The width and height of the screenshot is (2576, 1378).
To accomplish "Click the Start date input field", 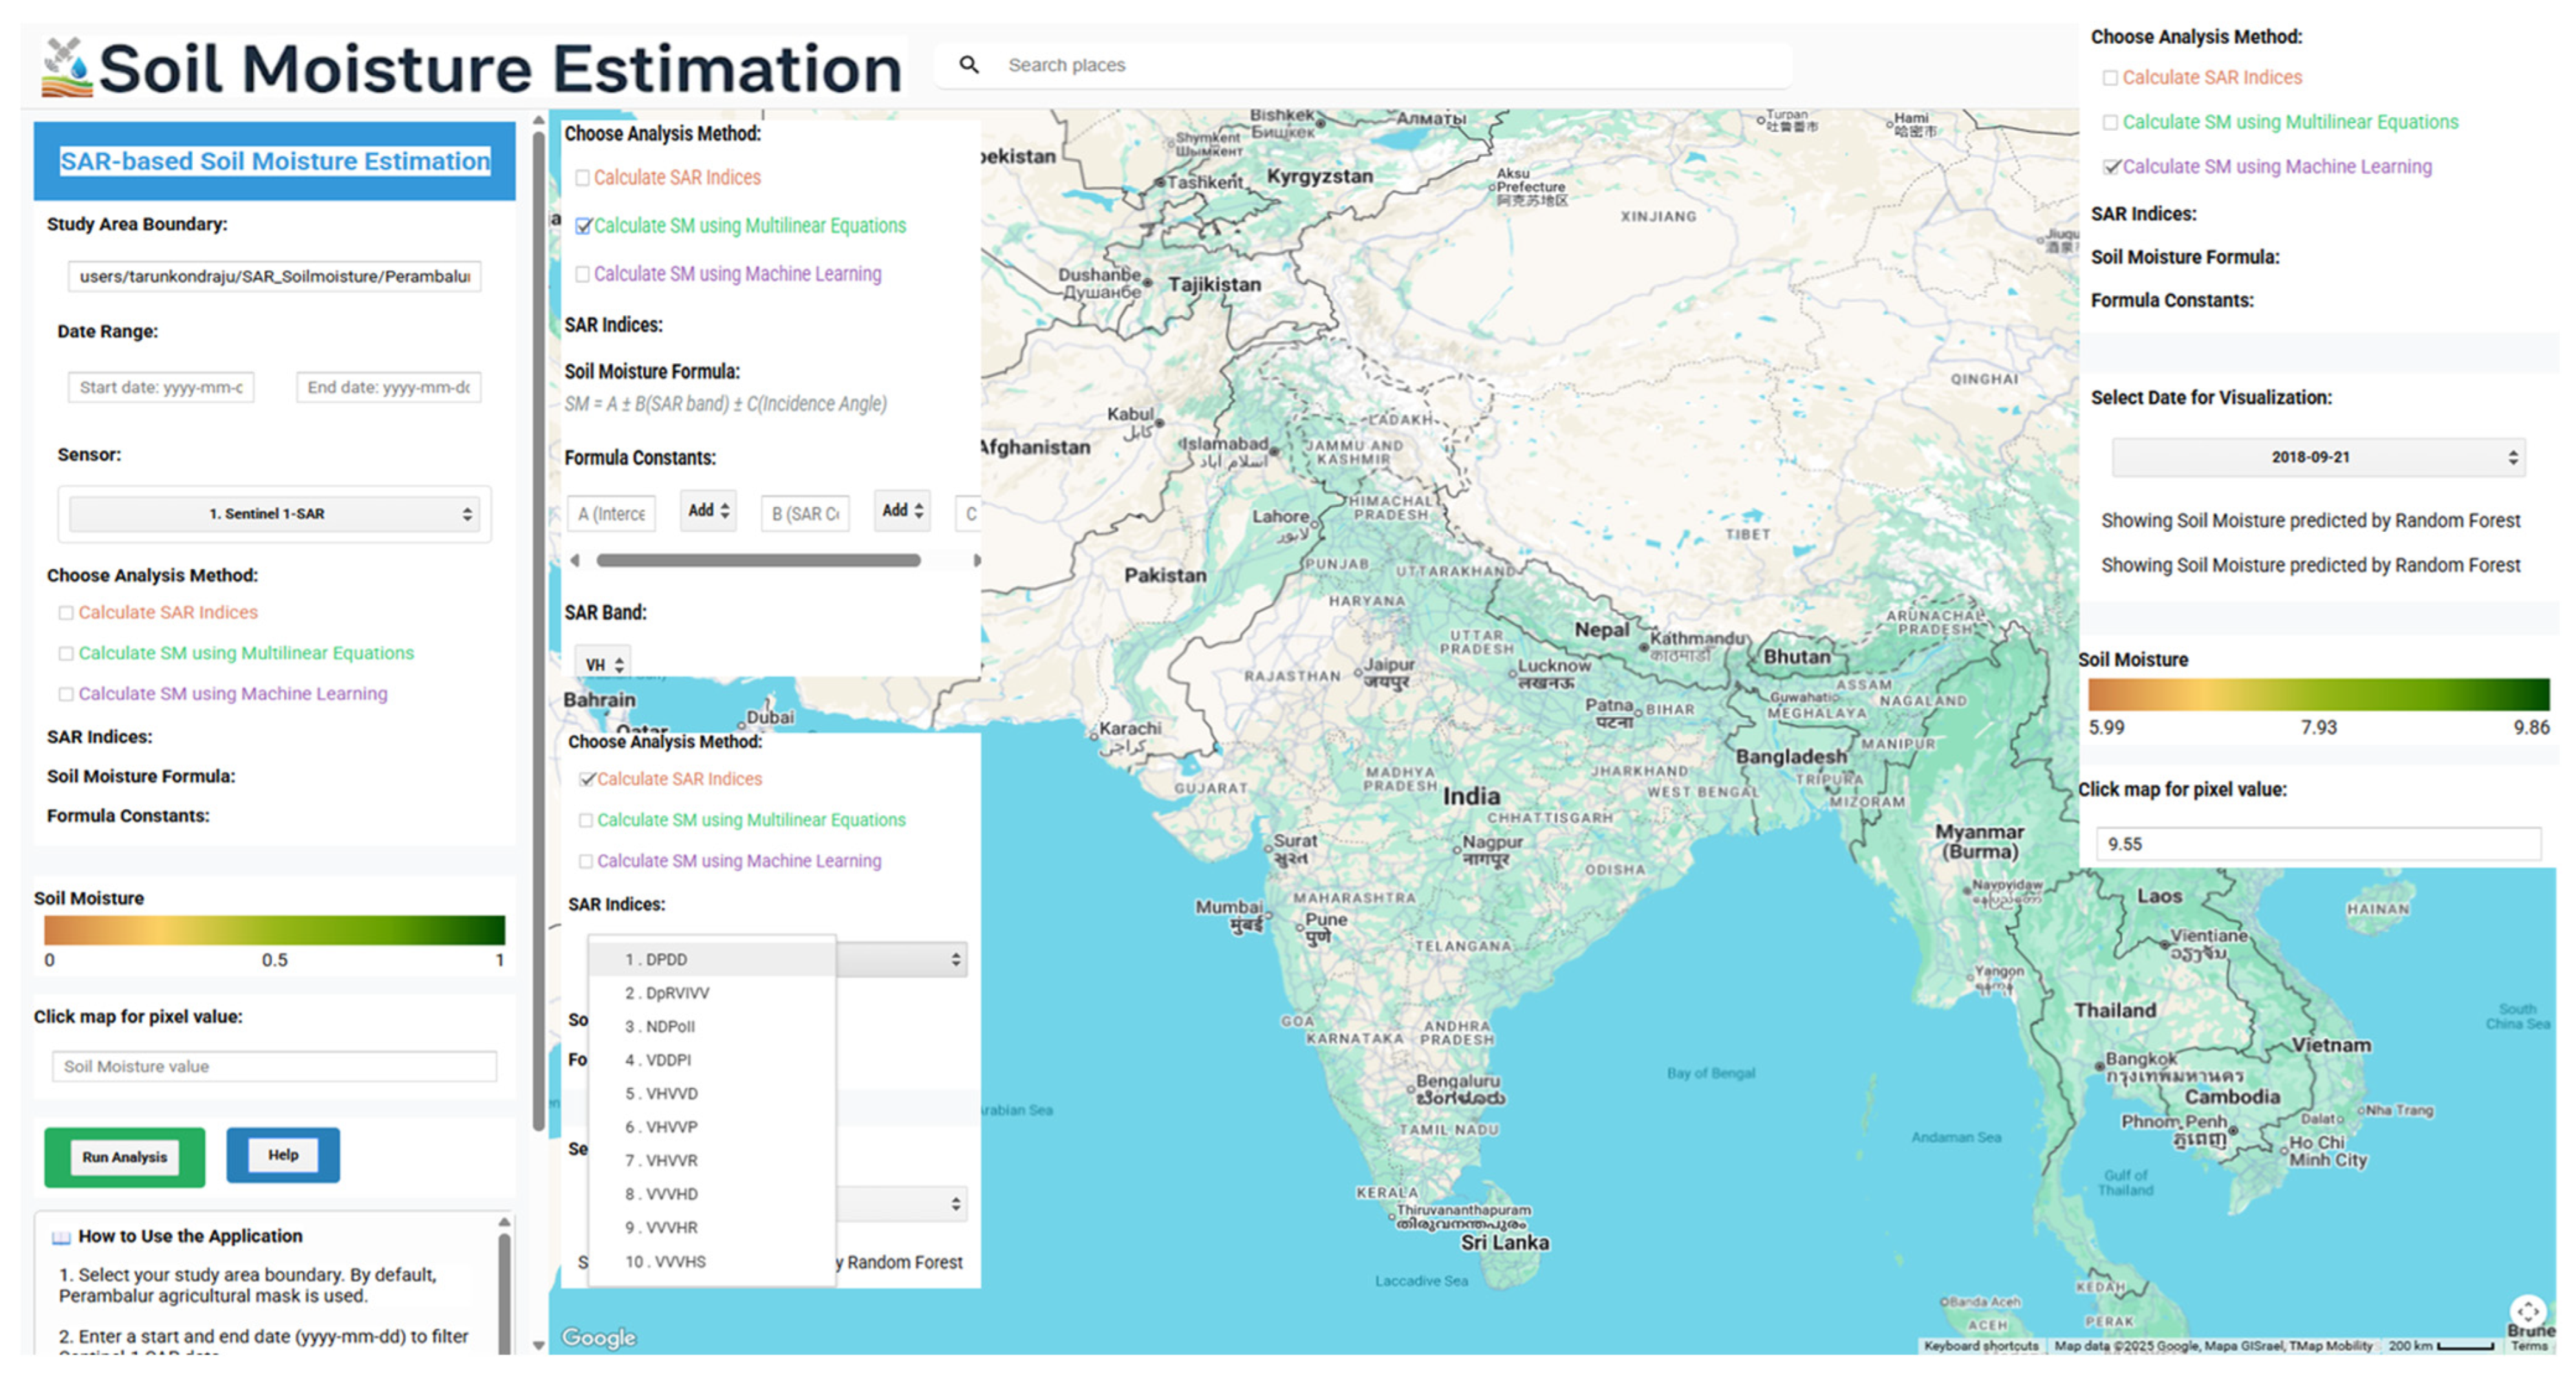I will [161, 388].
